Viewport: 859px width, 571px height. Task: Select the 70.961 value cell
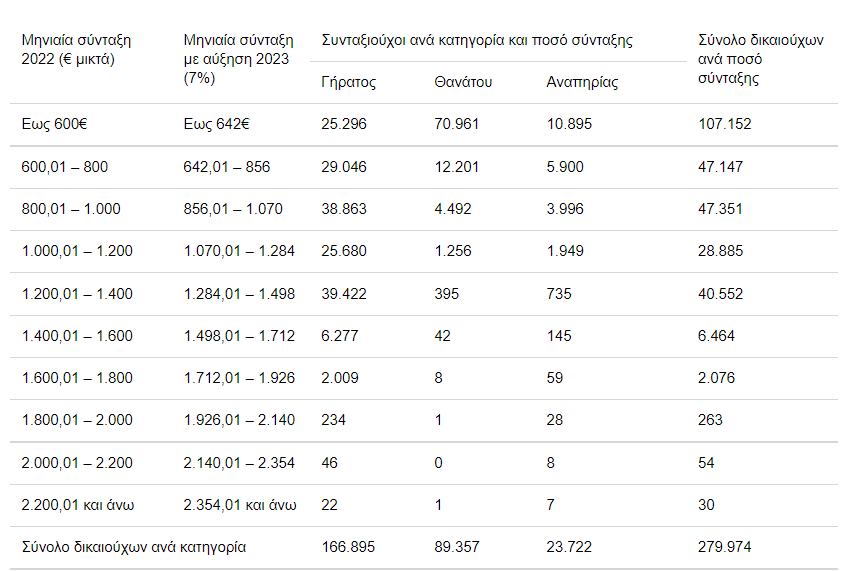(457, 125)
